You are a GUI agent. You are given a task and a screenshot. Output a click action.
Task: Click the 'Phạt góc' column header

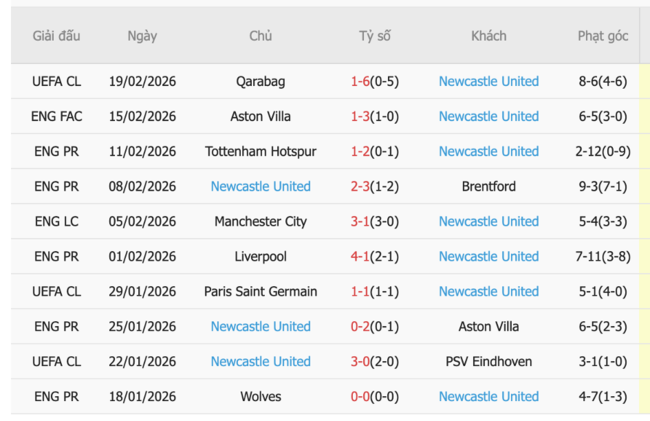[603, 36]
